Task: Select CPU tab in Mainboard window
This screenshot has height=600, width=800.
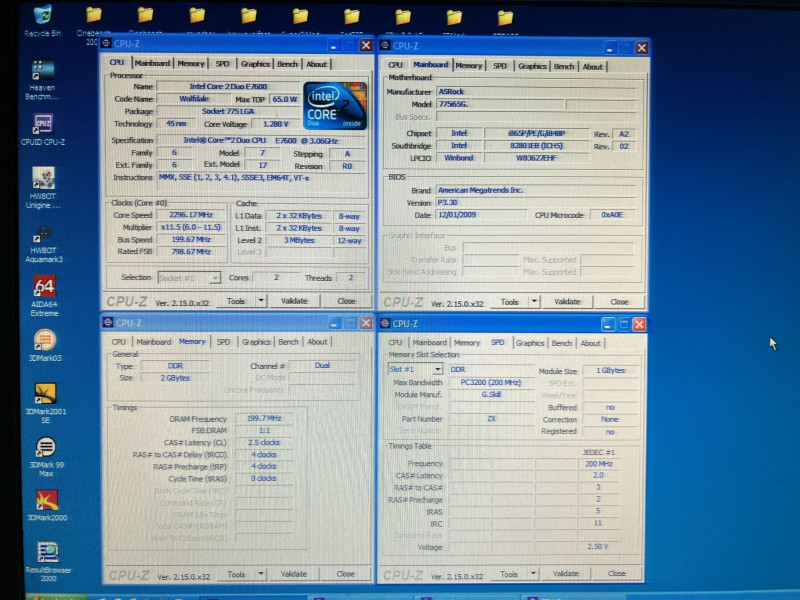Action: pos(395,65)
